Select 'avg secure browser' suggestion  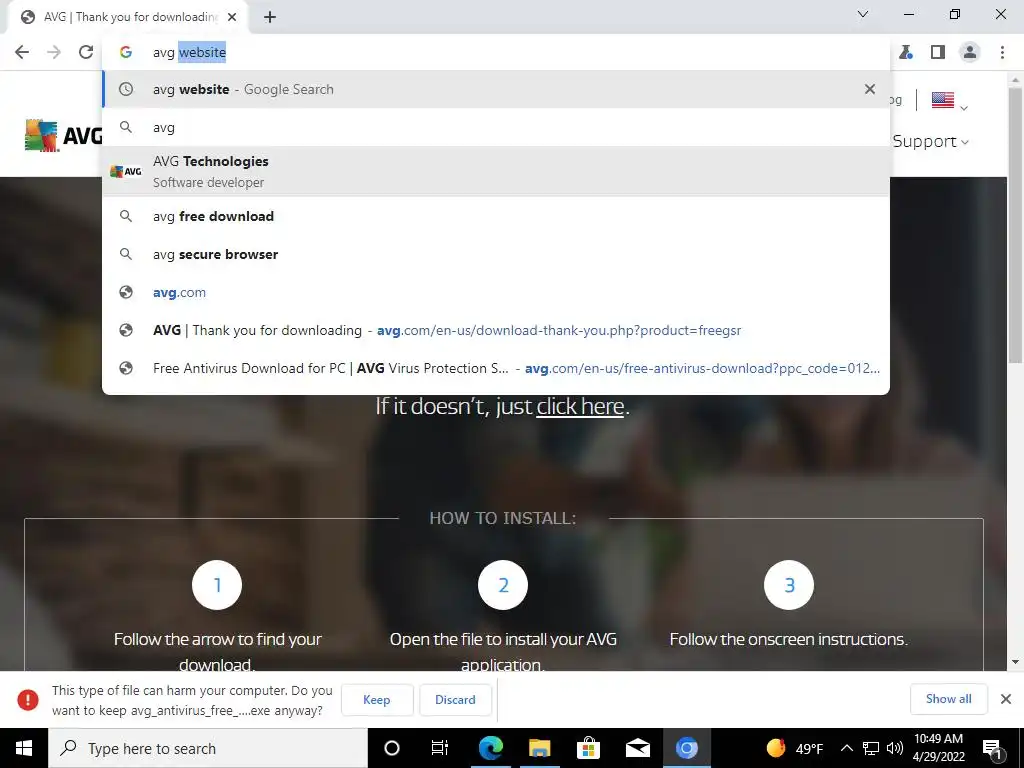tap(496, 254)
